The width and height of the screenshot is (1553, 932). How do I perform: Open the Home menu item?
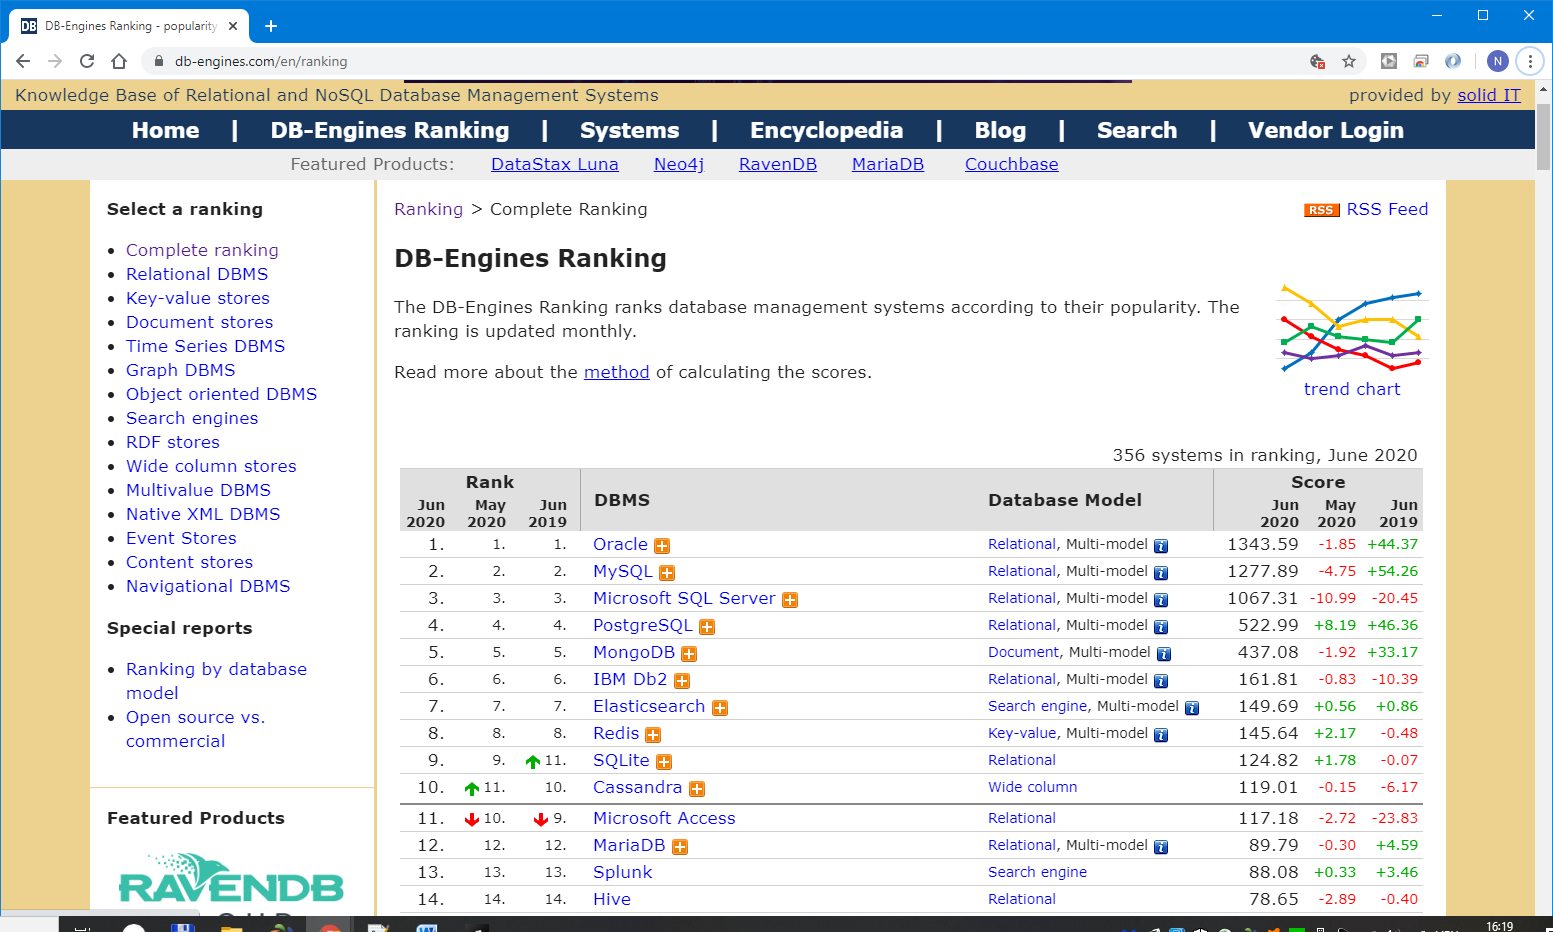166,130
